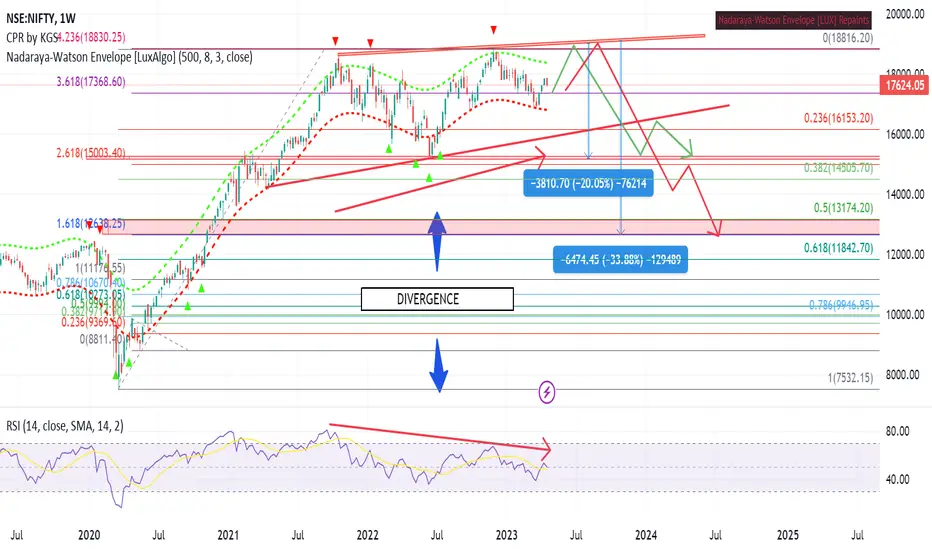Select the -6474.45 (-33.88%) measurement label
The height and width of the screenshot is (550, 932).
pos(620,260)
